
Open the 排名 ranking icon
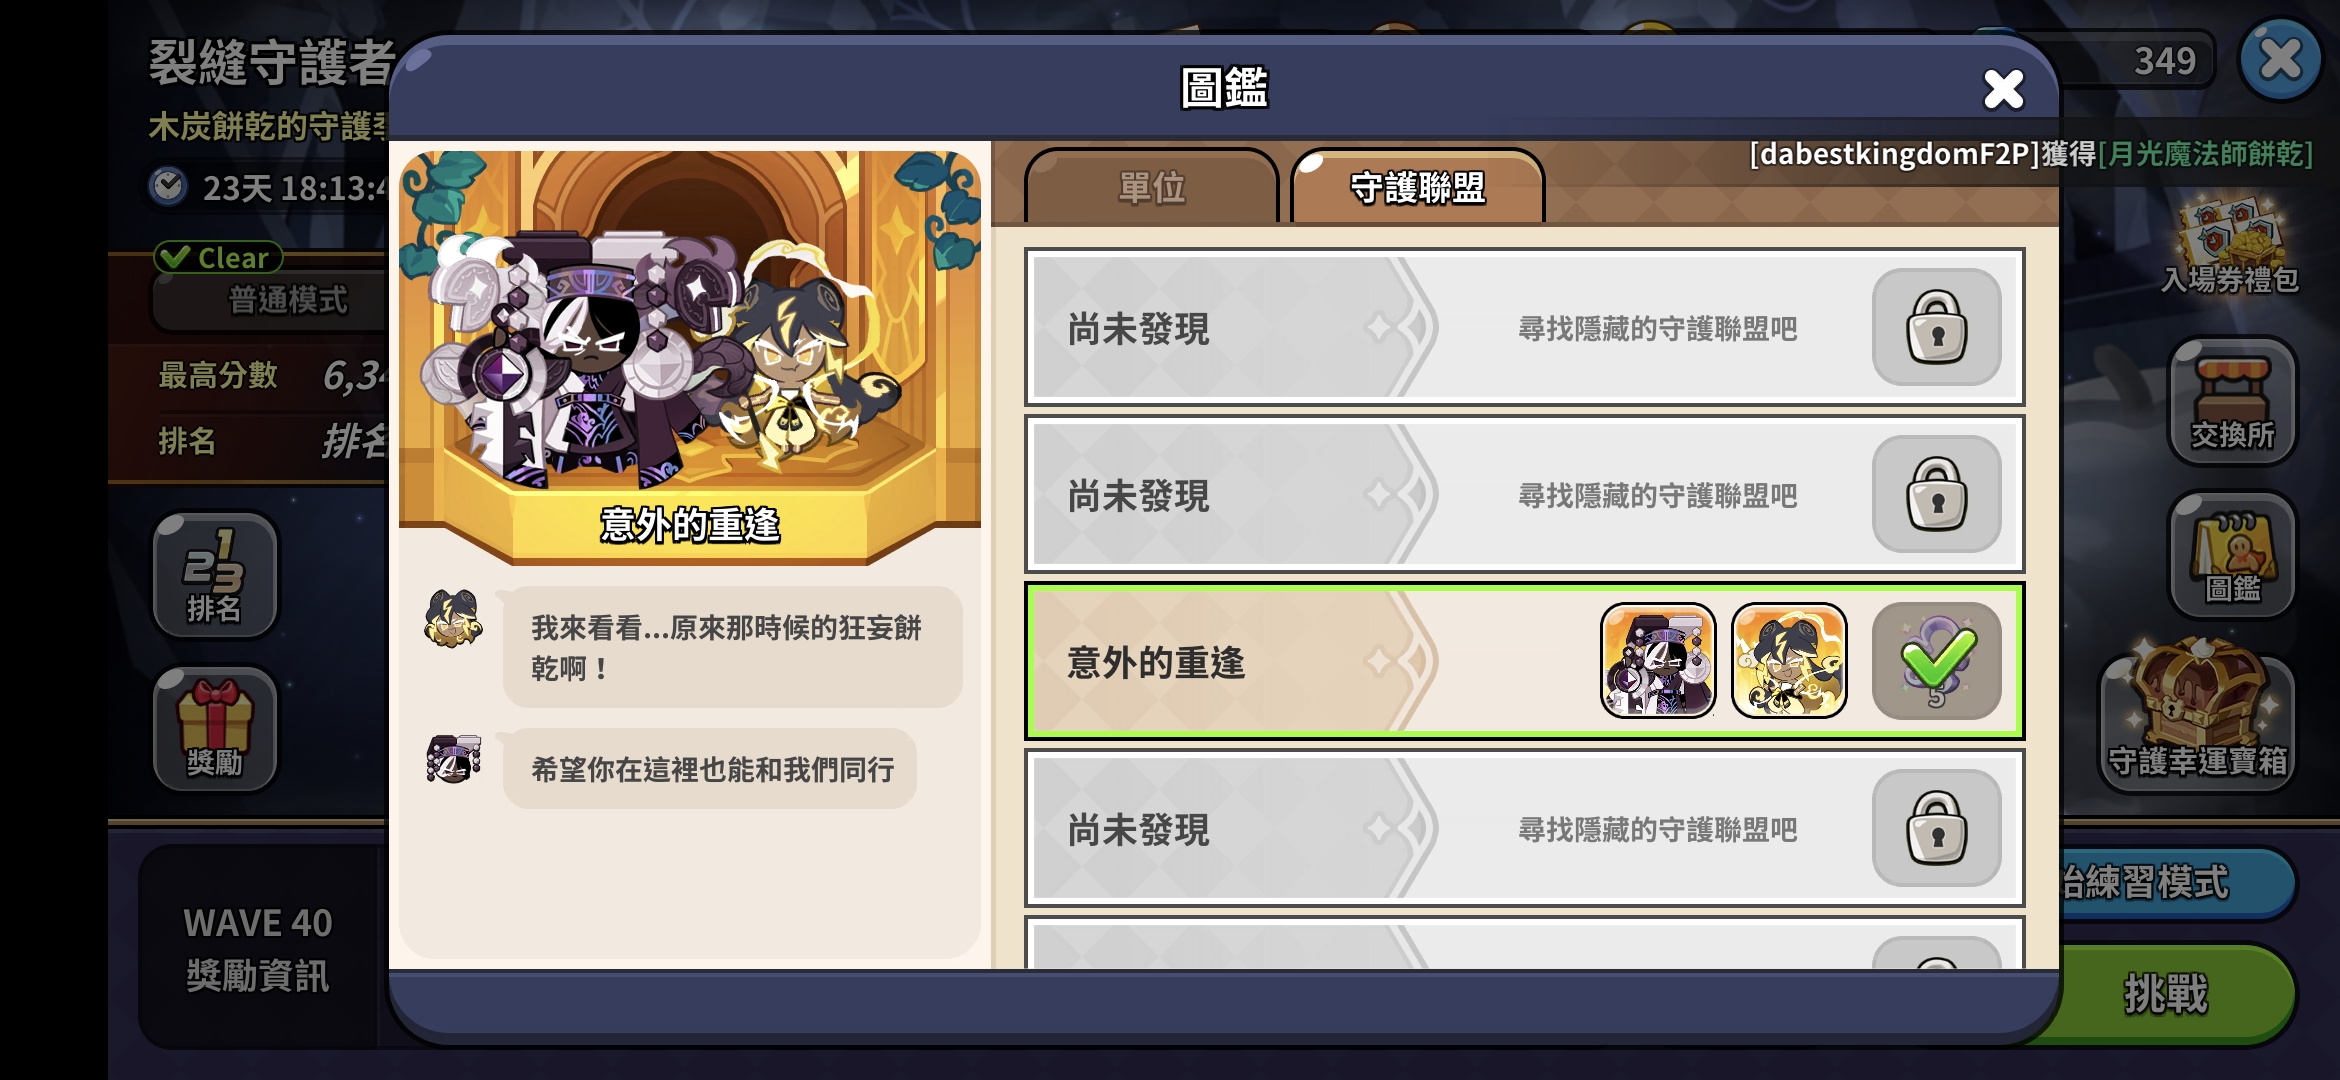[x=215, y=576]
